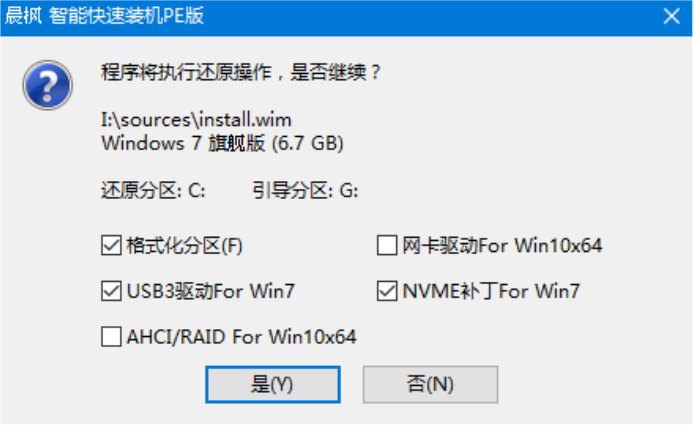Untick NVME补丁For Win7 checkbox
The height and width of the screenshot is (425, 694).
(387, 291)
